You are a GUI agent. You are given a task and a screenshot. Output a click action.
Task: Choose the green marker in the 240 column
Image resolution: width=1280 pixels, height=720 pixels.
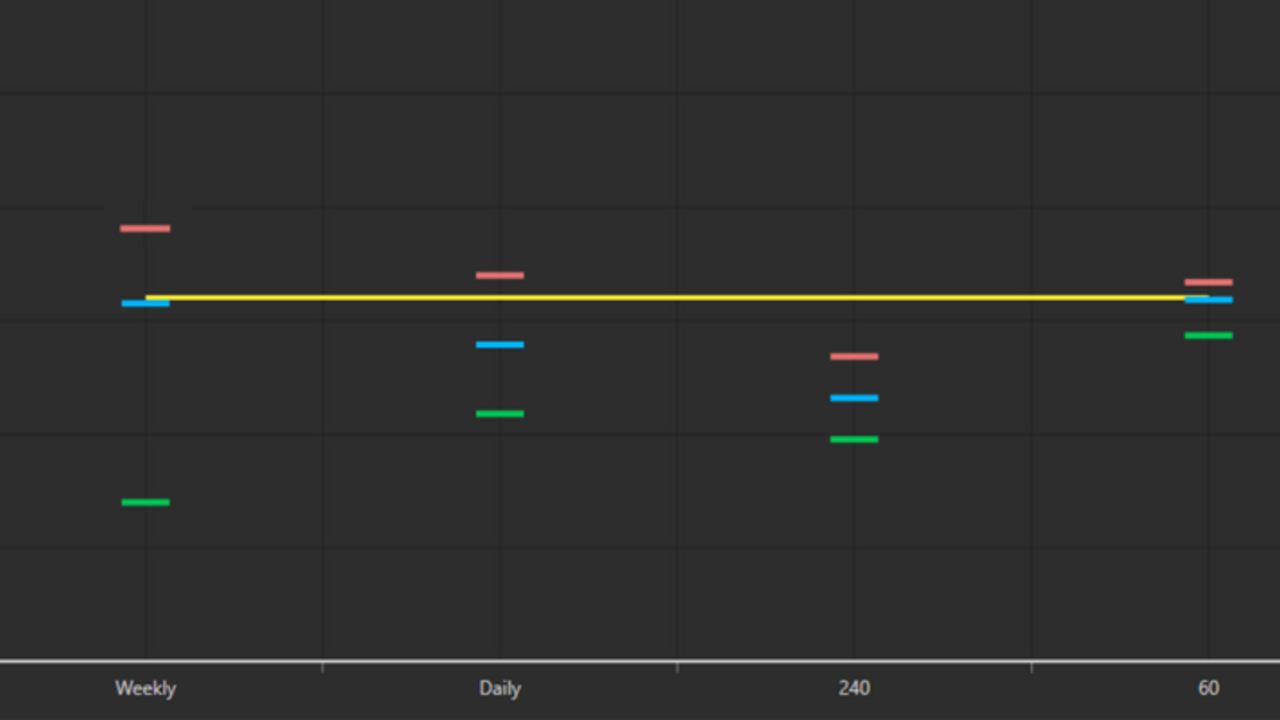pyautogui.click(x=854, y=439)
